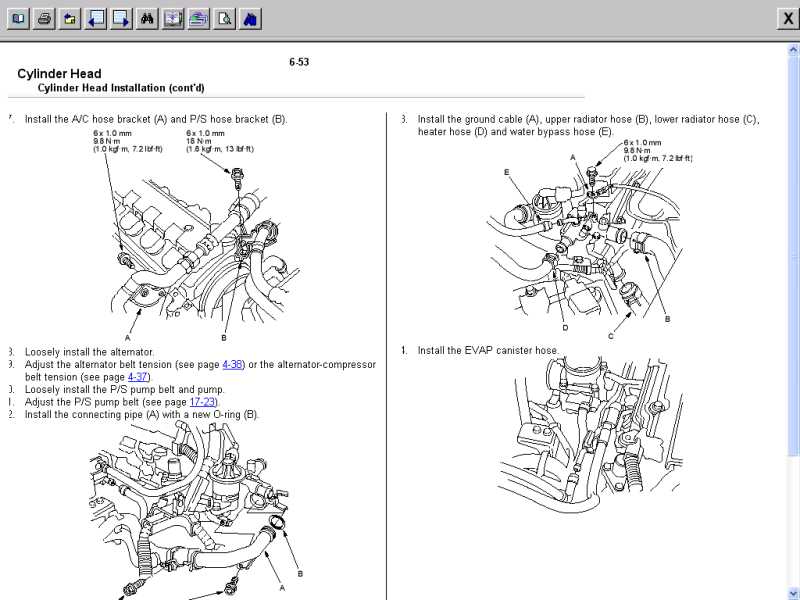The image size is (800, 600).
Task: Click the open book contents icon
Action: [18, 19]
